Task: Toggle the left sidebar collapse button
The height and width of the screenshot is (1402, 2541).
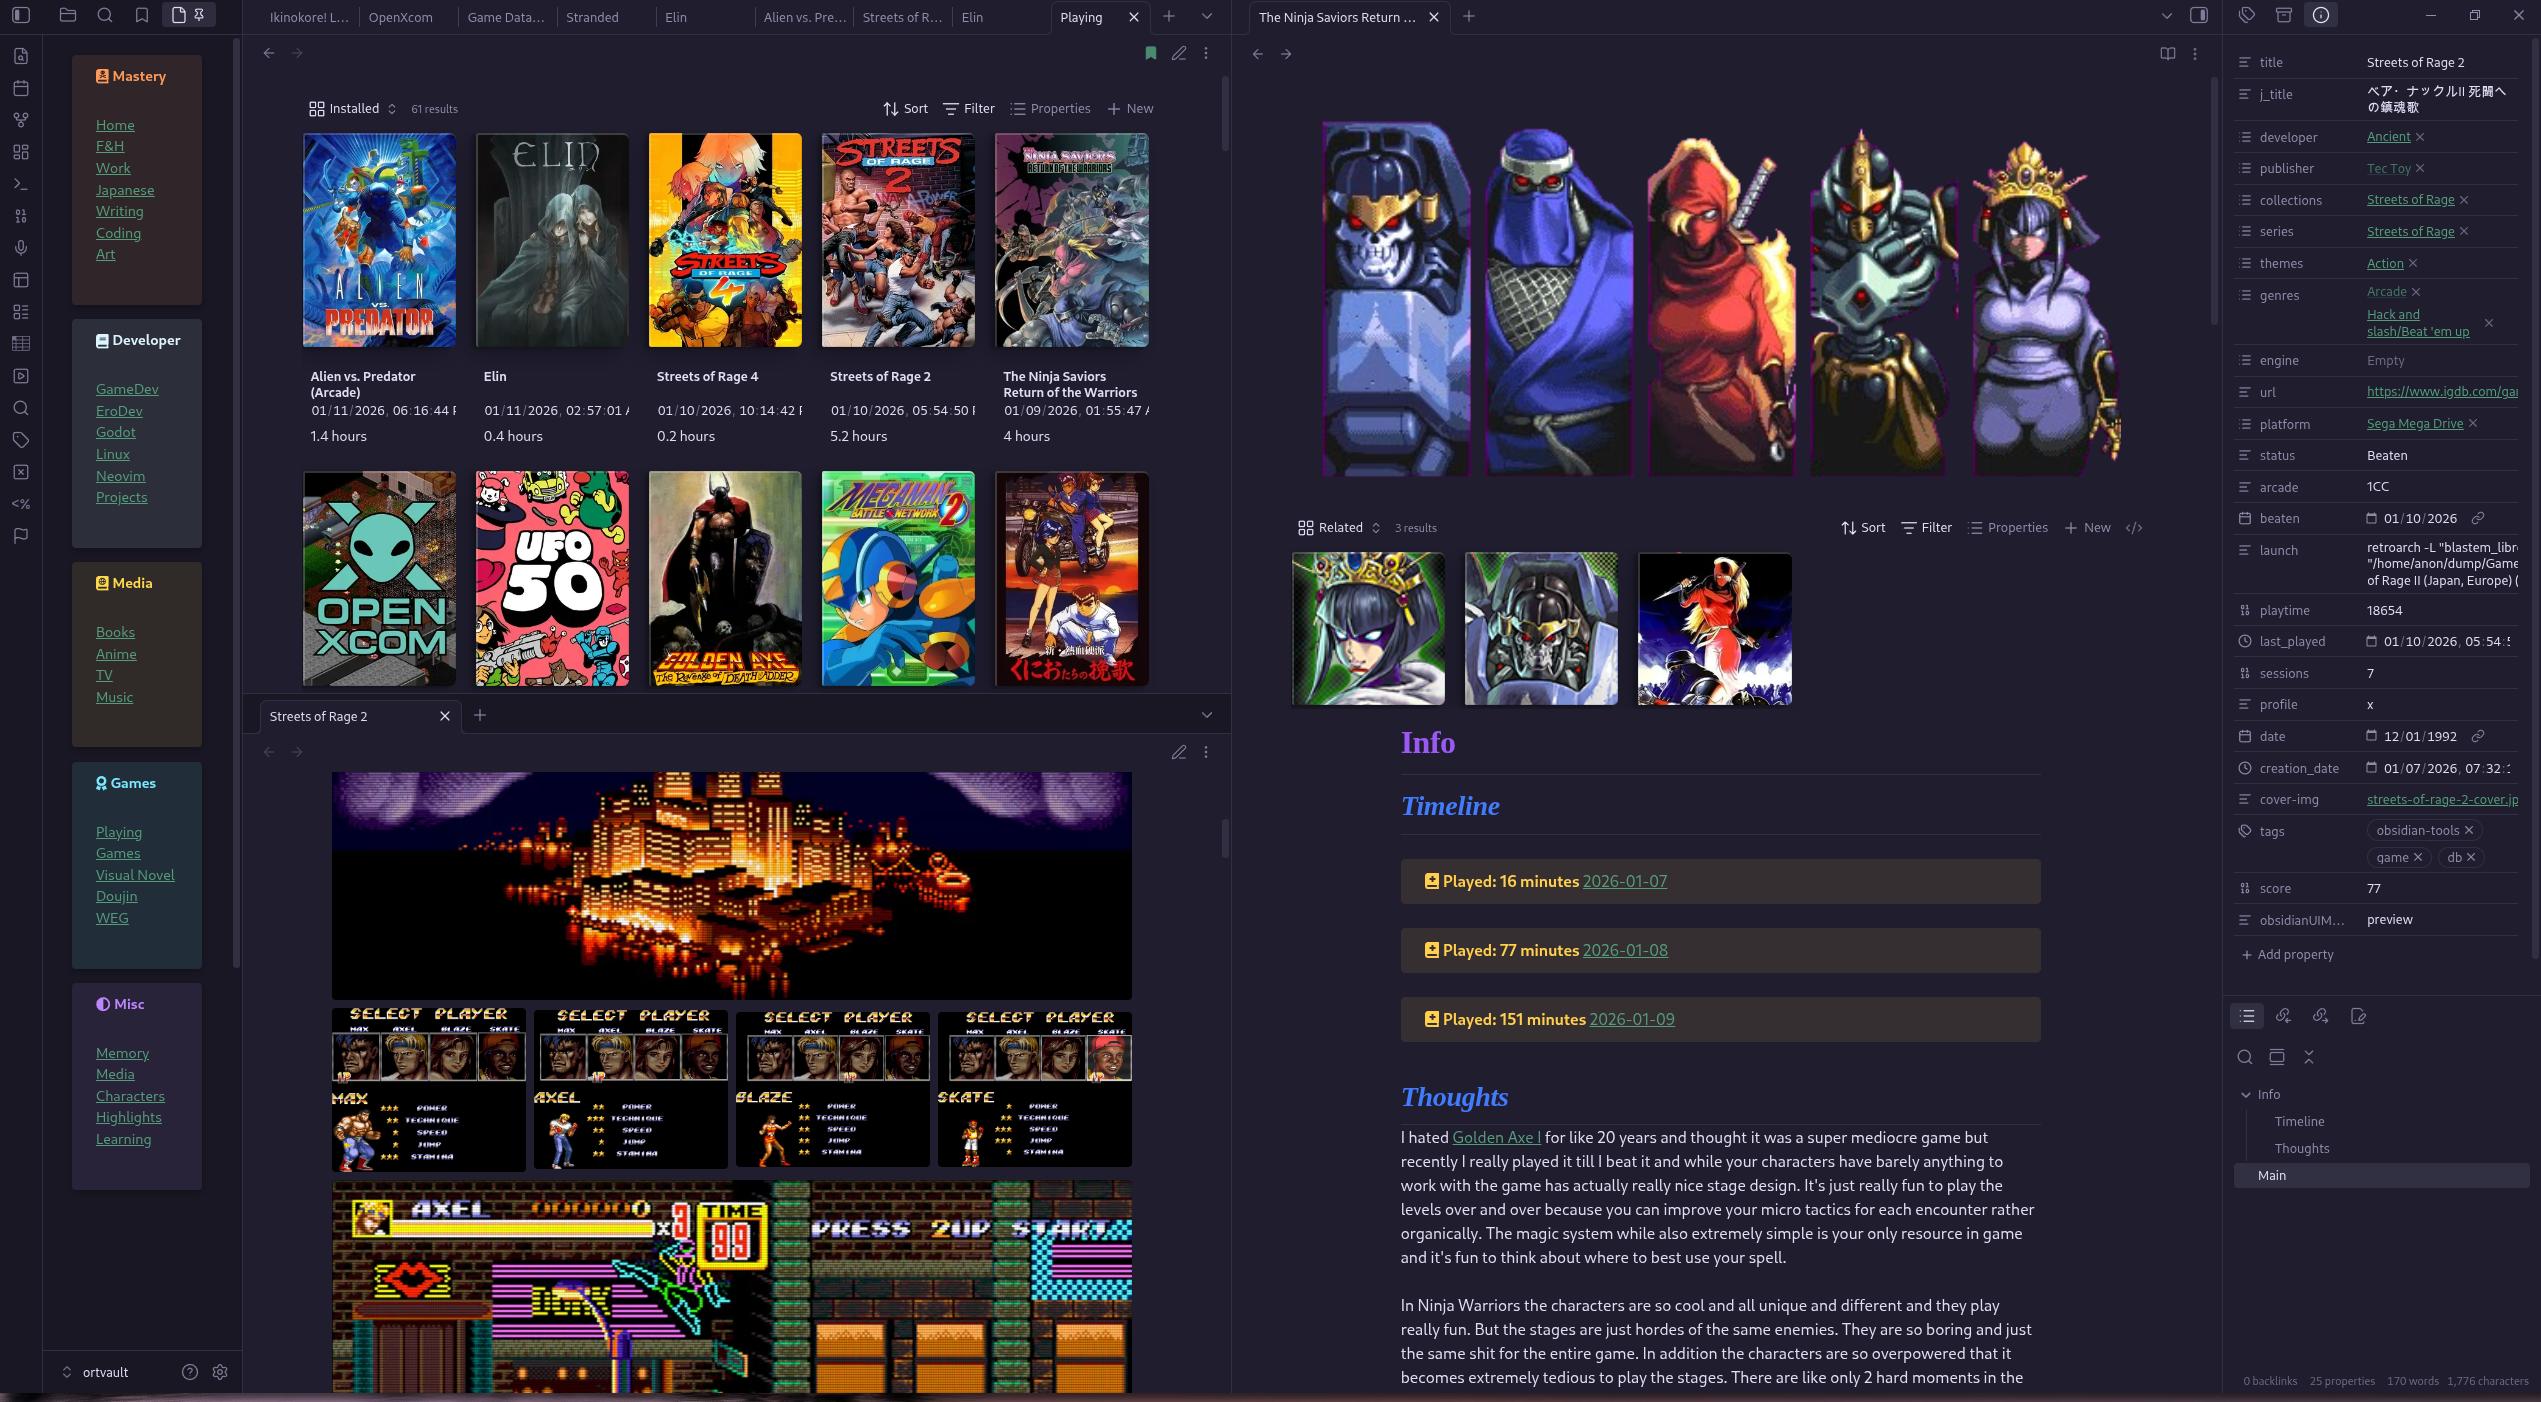Action: coord(21,15)
